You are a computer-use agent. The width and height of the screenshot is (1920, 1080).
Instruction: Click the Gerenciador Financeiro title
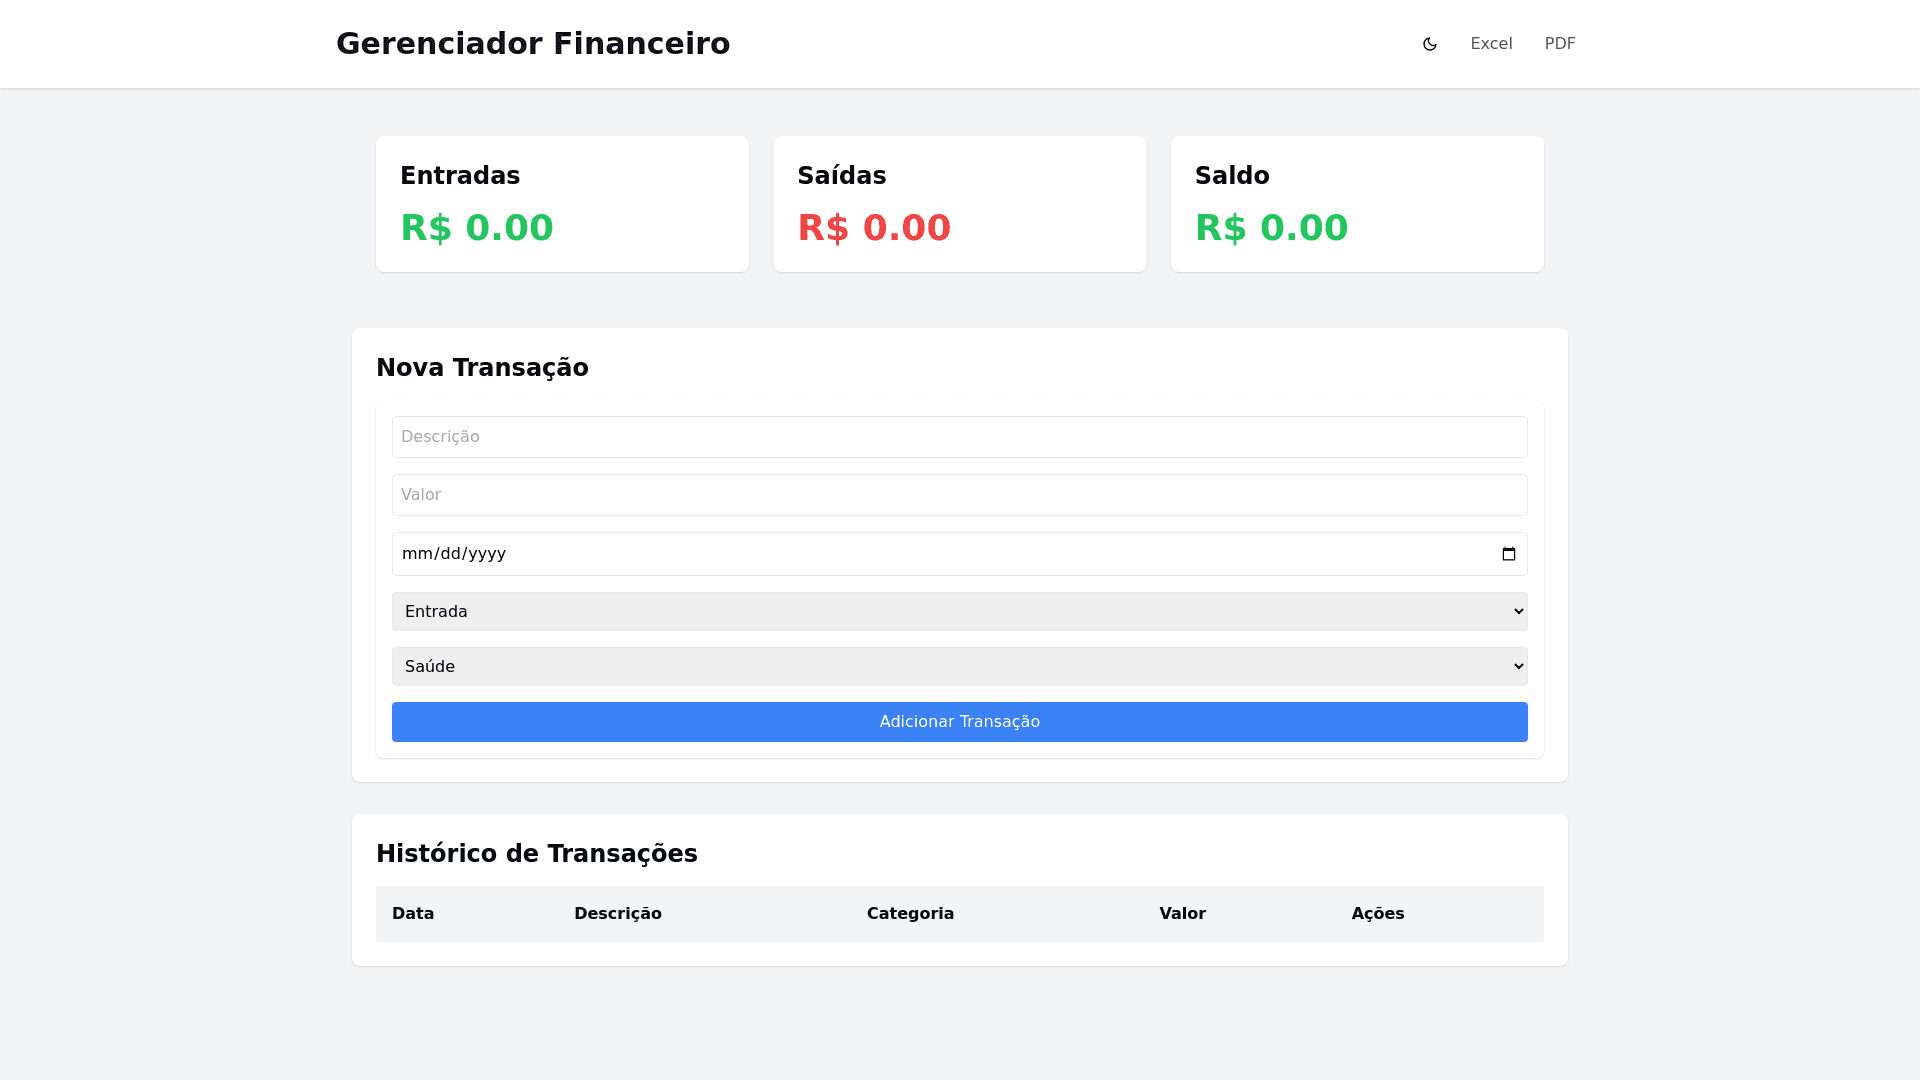tap(533, 44)
